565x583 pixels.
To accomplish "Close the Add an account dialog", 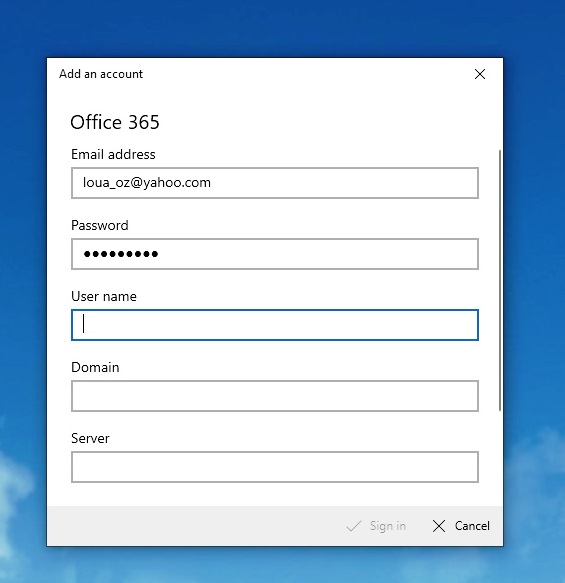I will (x=480, y=74).
